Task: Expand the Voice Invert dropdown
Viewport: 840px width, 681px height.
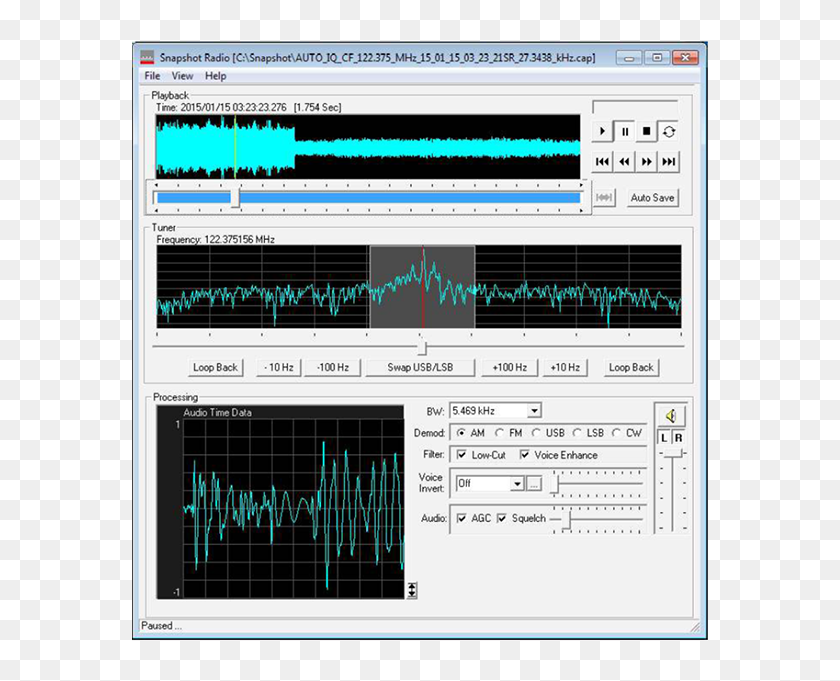Action: 517,483
